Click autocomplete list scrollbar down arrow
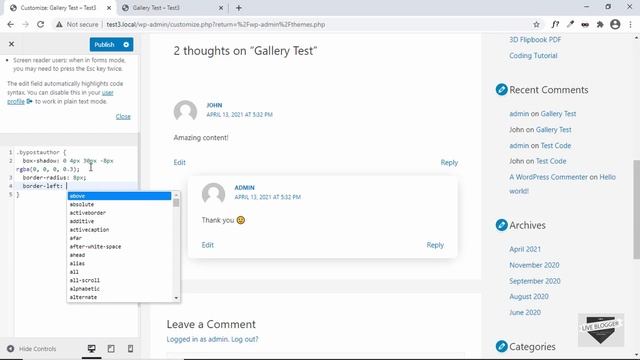This screenshot has height=360, width=640. (176, 298)
